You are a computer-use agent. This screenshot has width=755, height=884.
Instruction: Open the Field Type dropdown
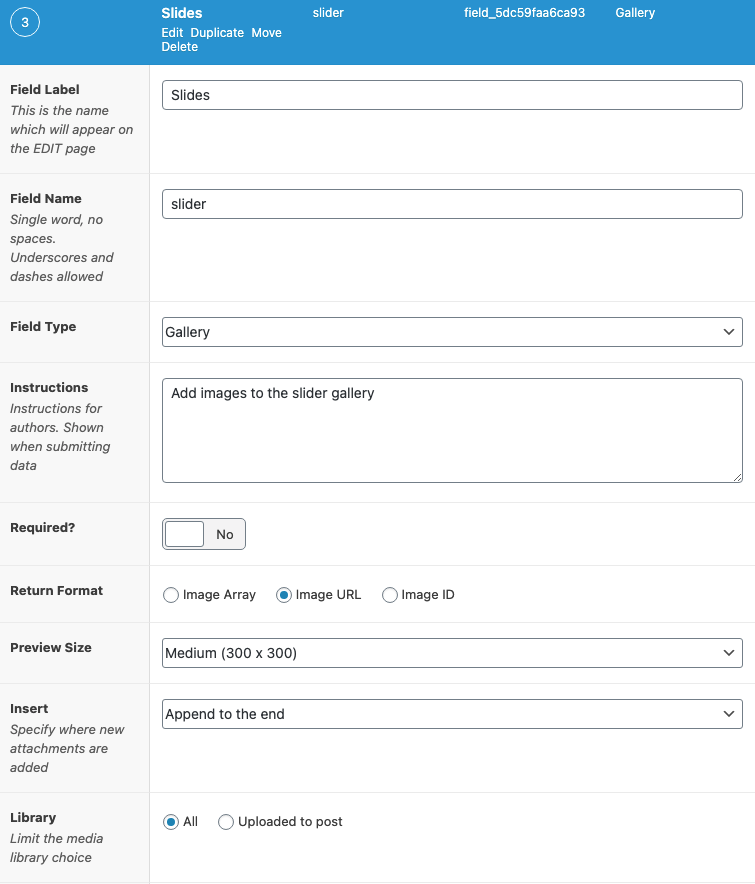click(x=452, y=332)
